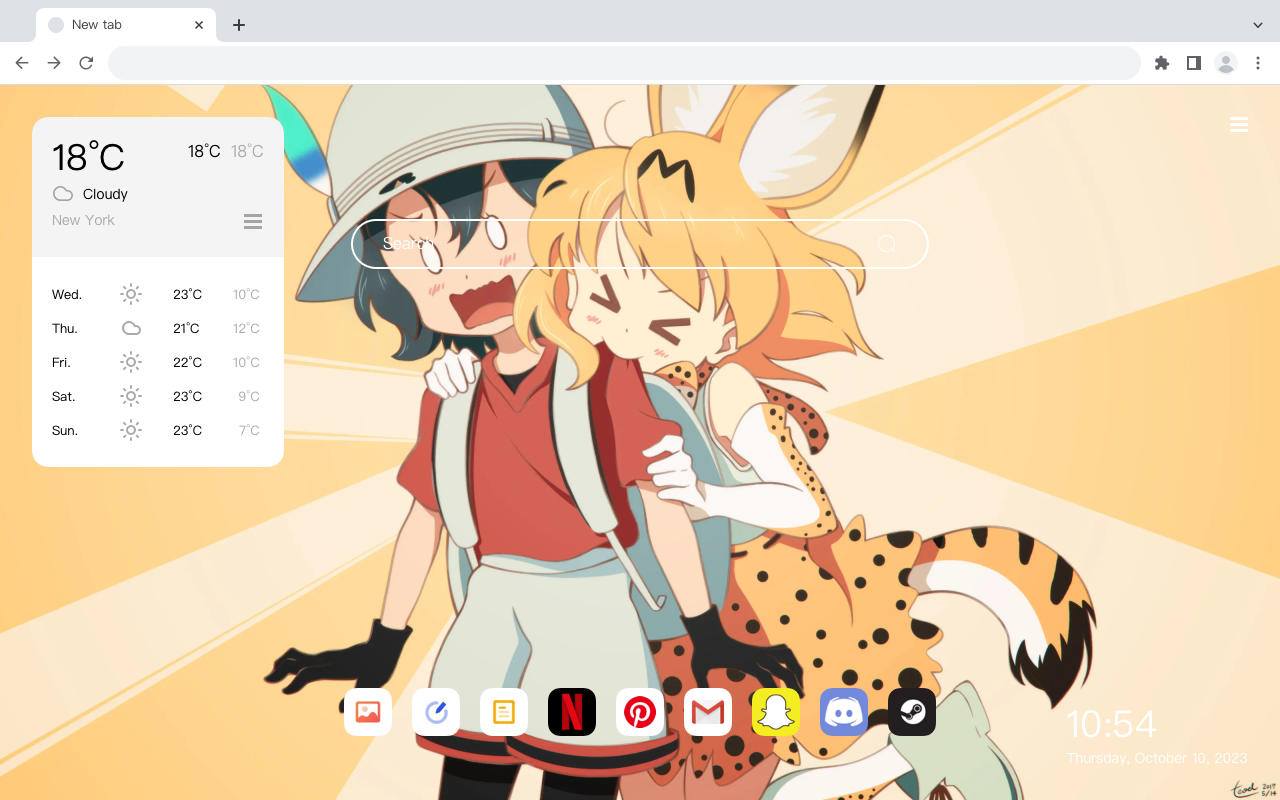
Task: Open the wallpaper gallery shortcut icon
Action: 368,712
